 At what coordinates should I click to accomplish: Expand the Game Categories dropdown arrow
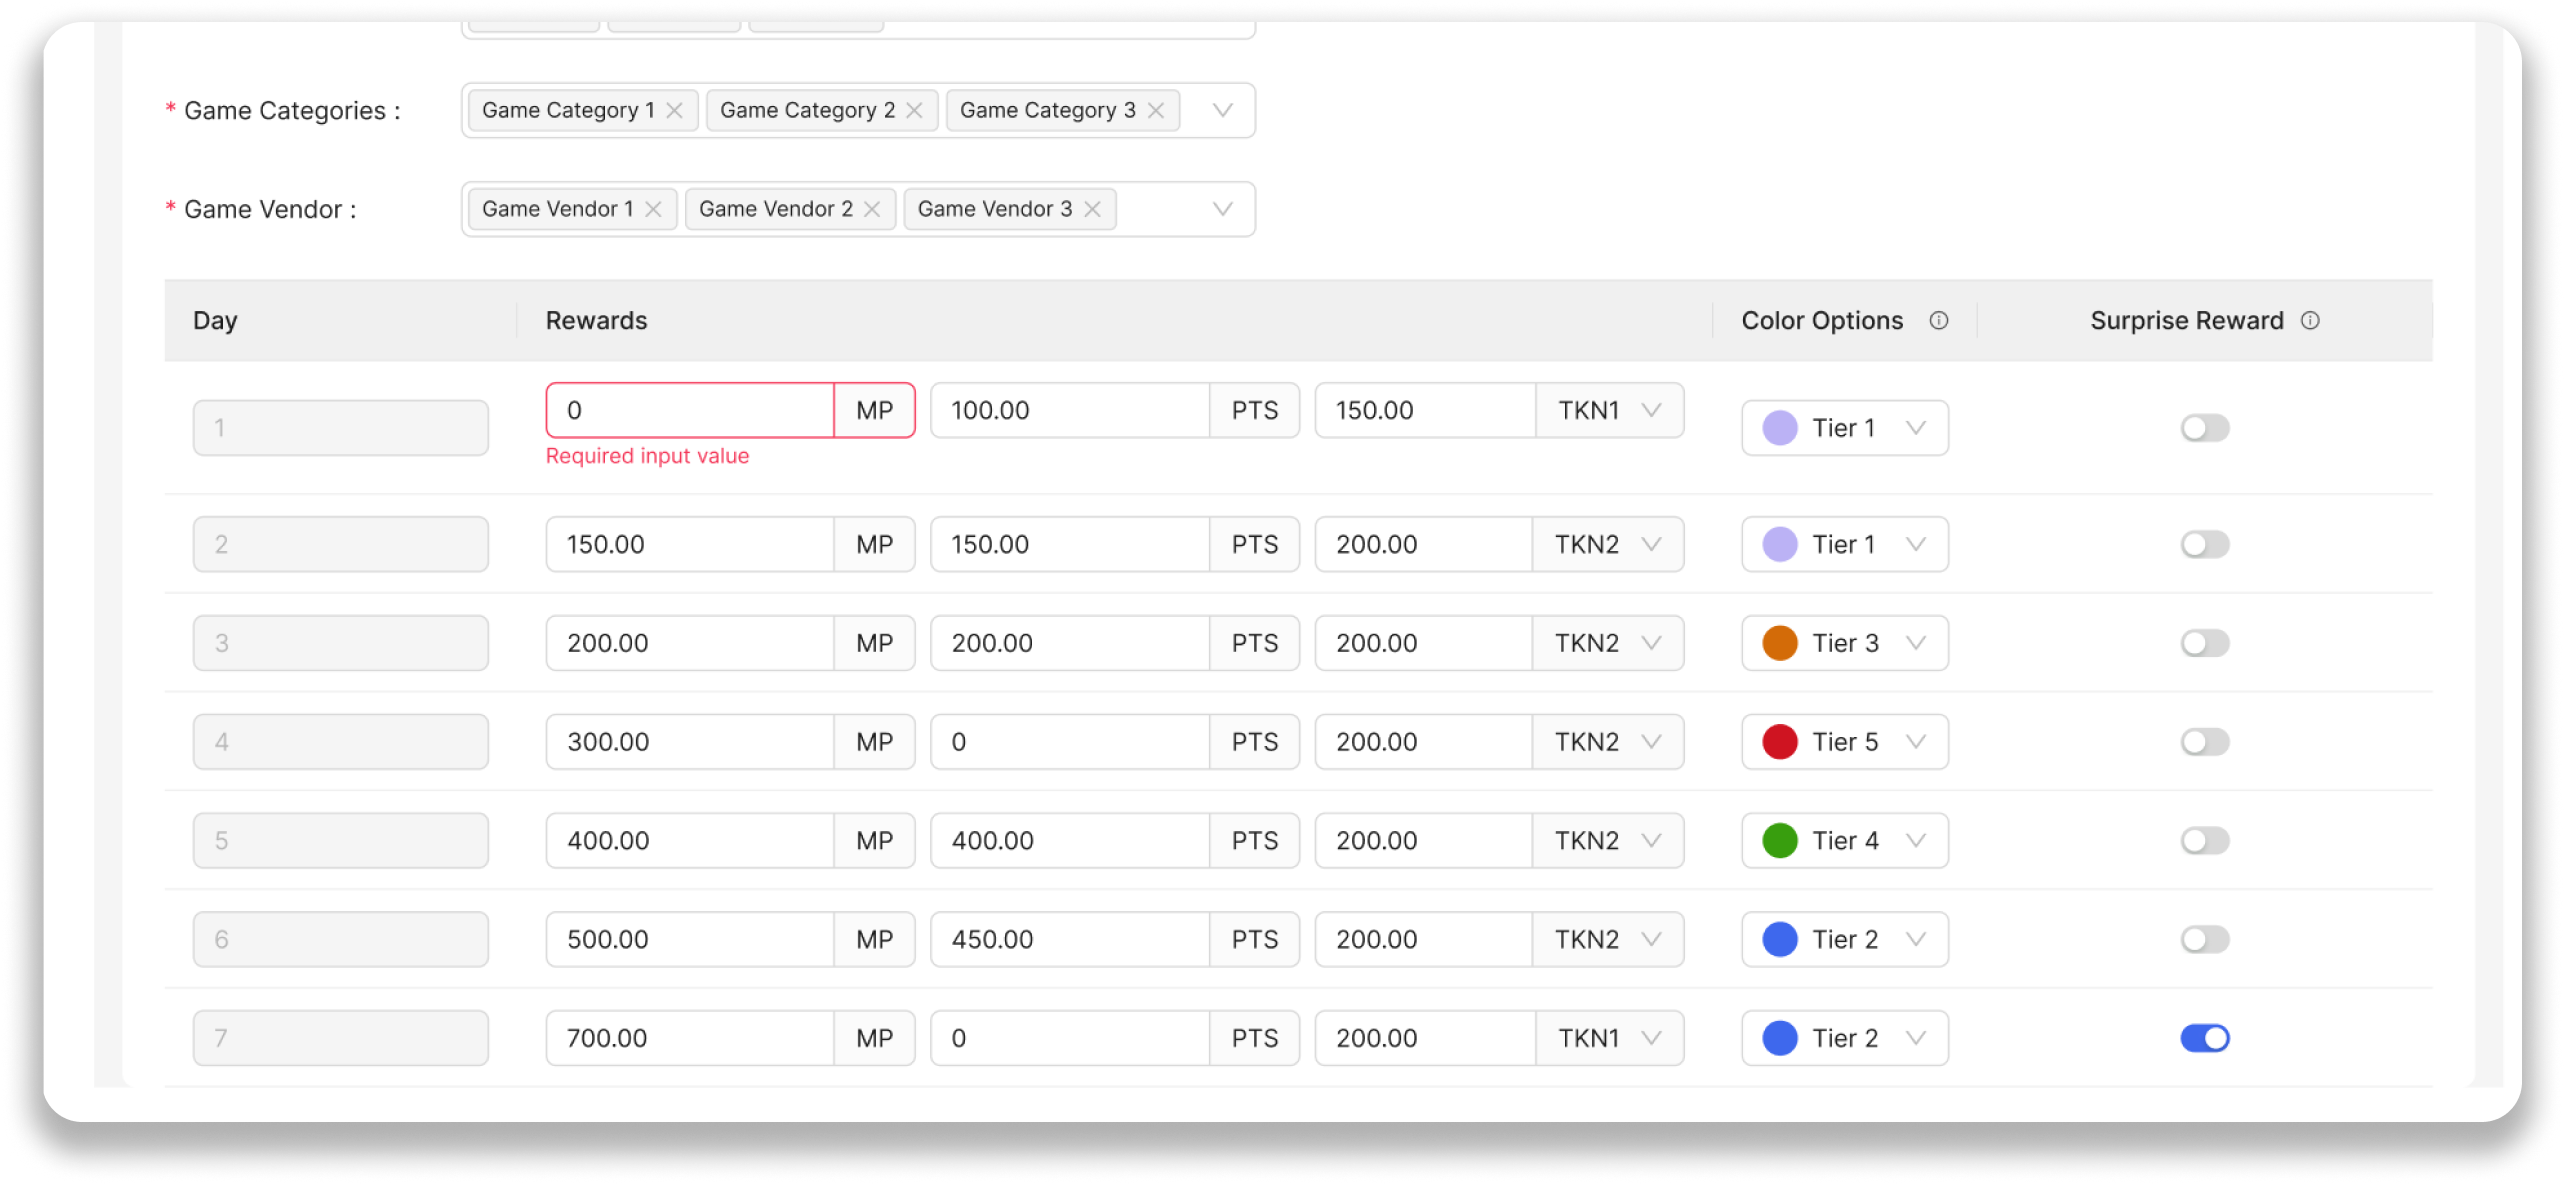[x=1222, y=110]
